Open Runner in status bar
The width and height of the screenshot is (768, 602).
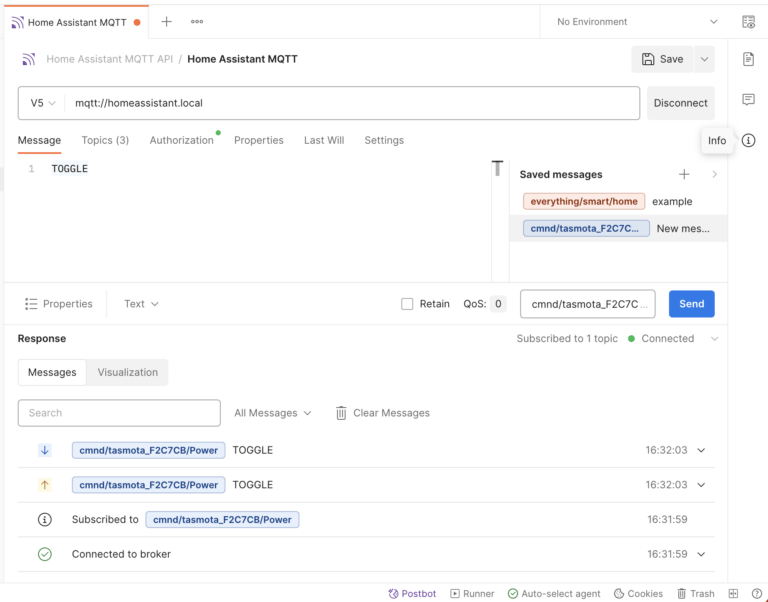coord(472,594)
